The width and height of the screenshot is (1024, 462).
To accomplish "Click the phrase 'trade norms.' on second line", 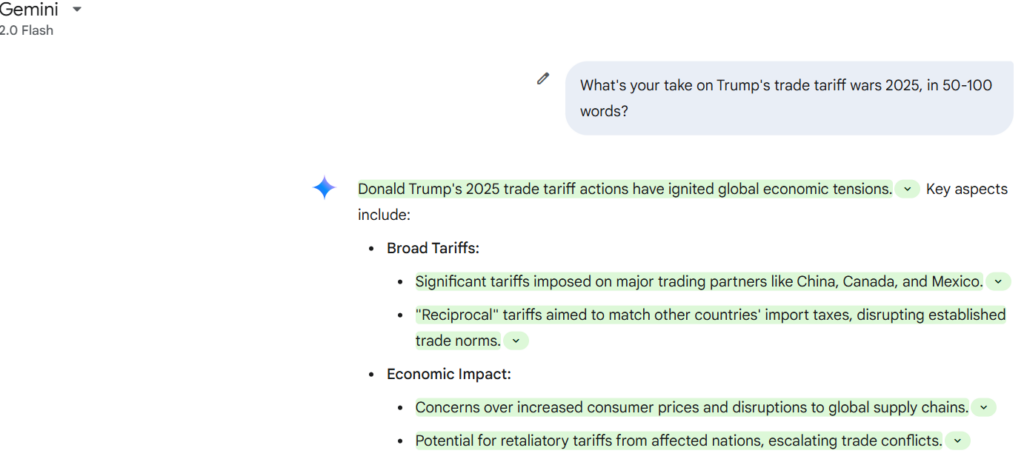I will pos(458,341).
